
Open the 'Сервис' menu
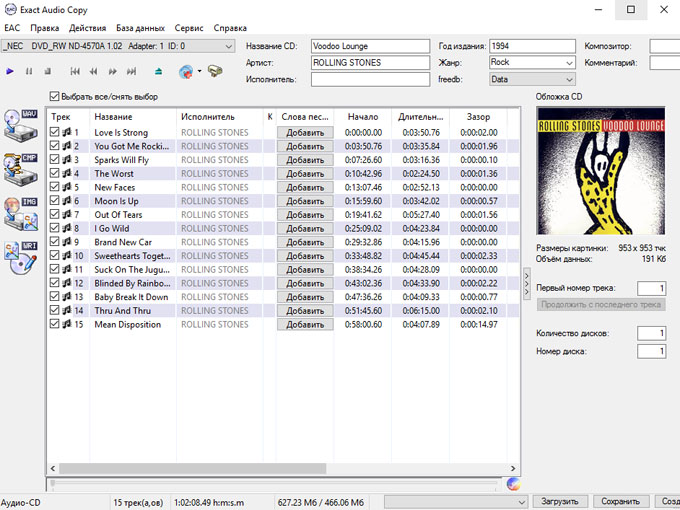coord(188,28)
